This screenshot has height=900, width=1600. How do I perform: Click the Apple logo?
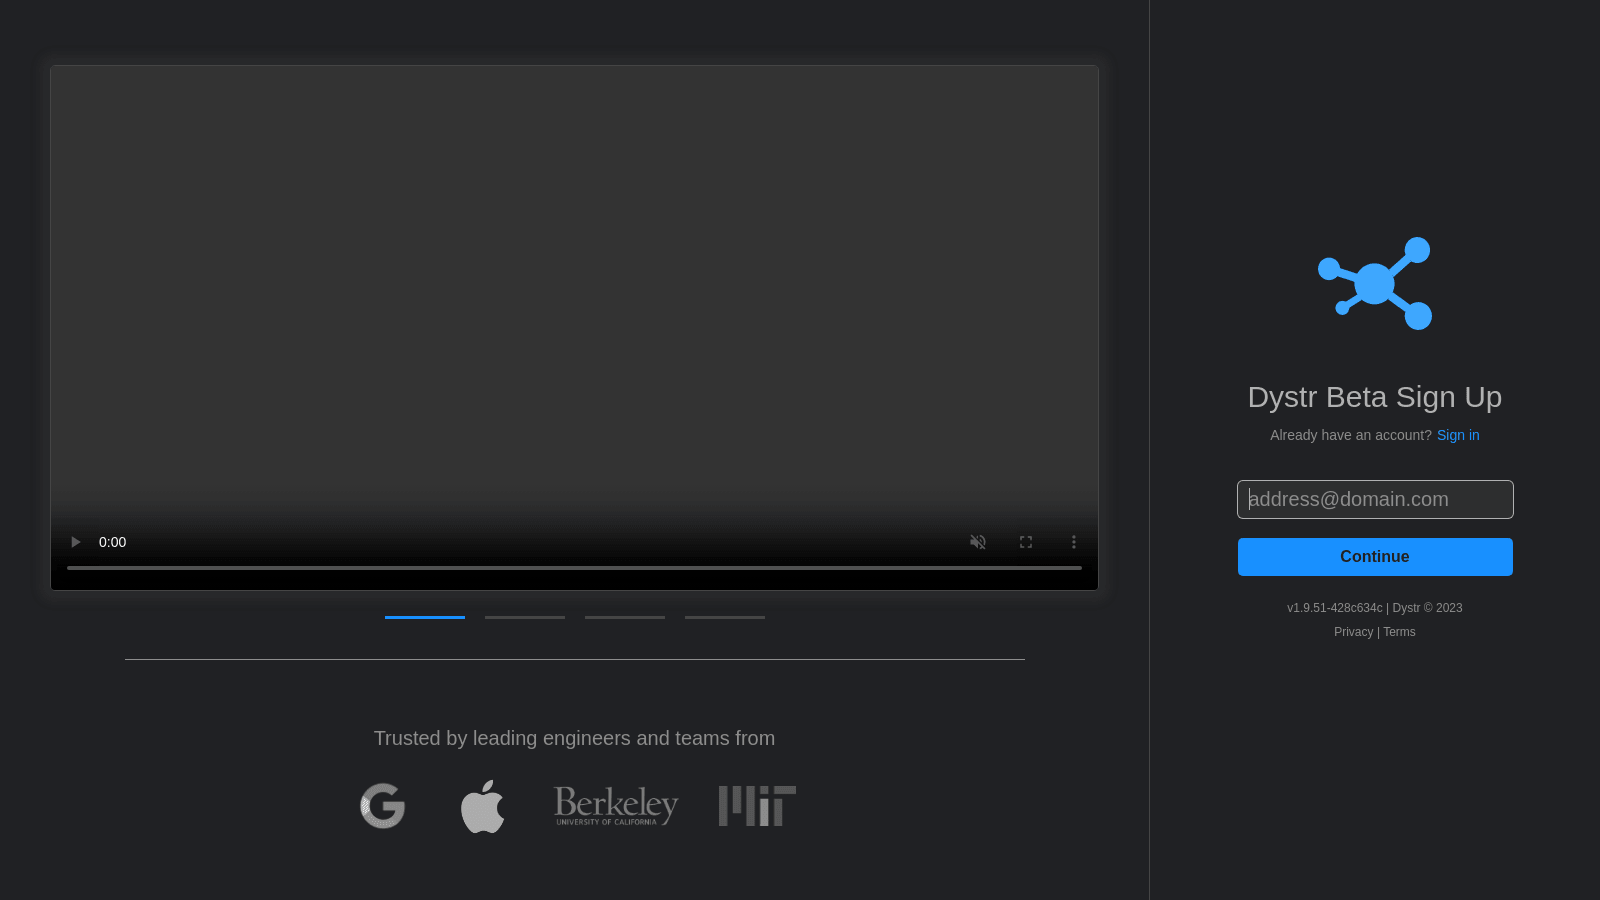click(x=482, y=806)
